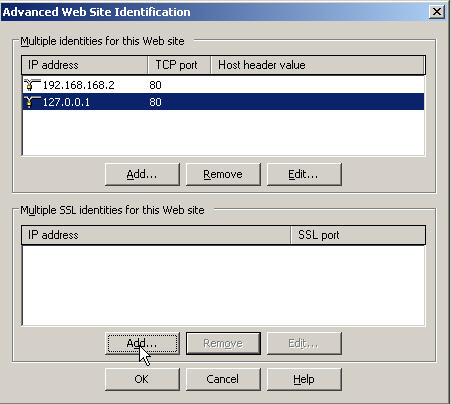Select the 127.0.0.1 identity row
451x404 pixels.
pyautogui.click(x=223, y=102)
